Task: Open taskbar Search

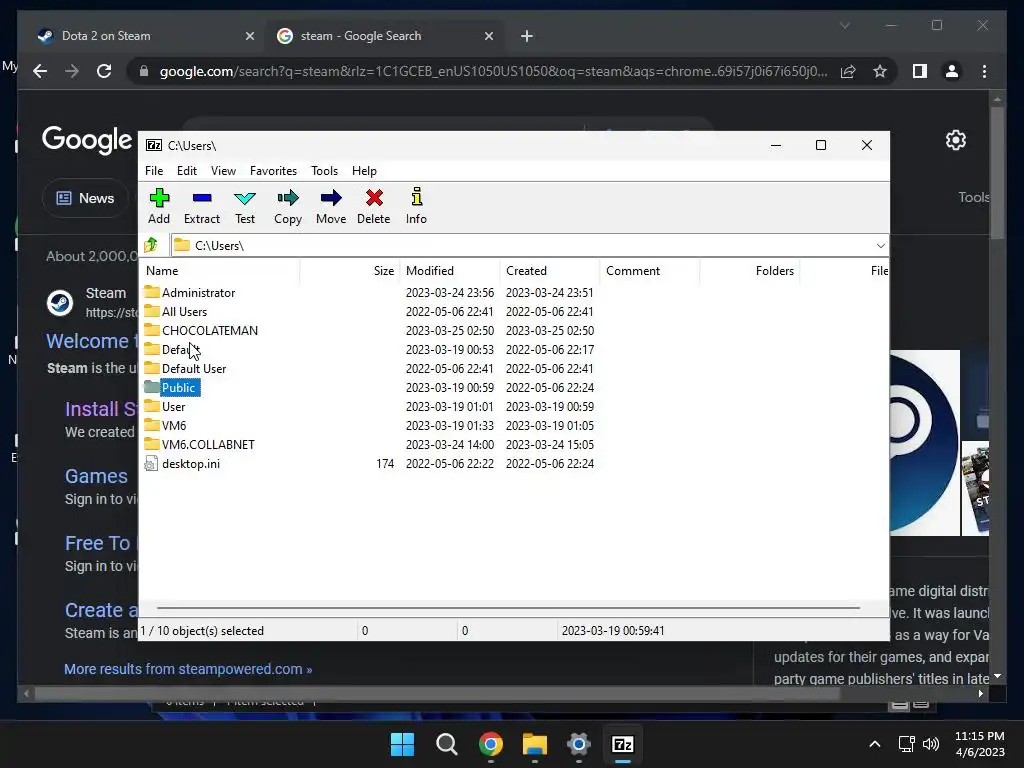Action: 447,744
